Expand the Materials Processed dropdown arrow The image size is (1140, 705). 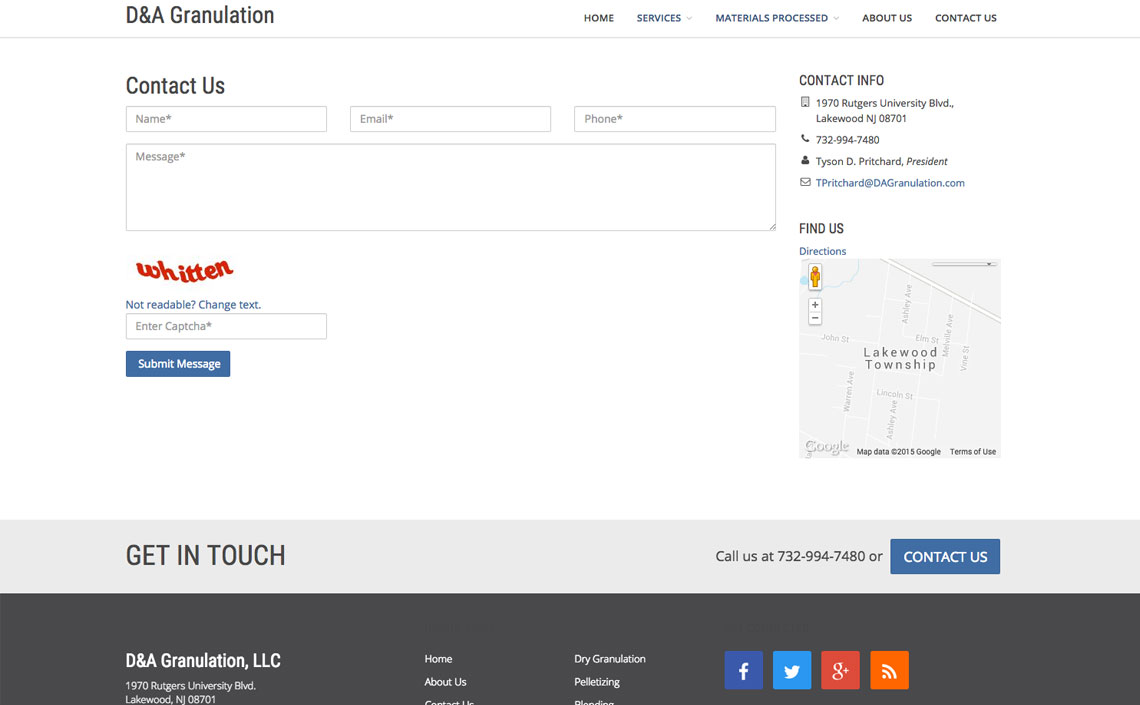836,18
